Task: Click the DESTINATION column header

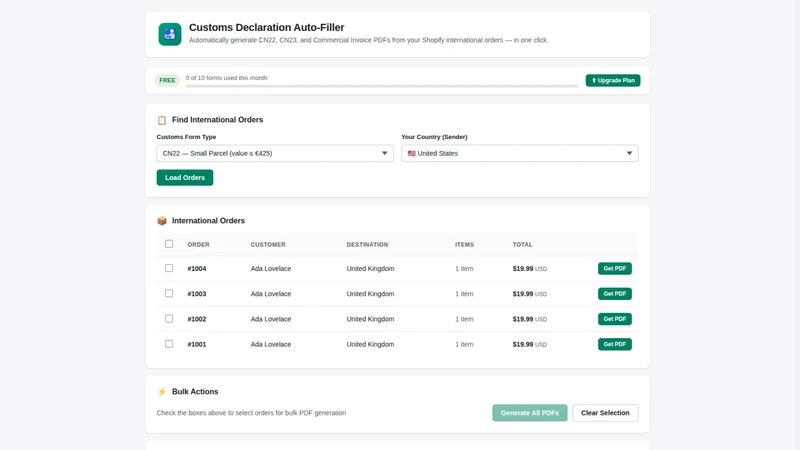Action: 367,245
